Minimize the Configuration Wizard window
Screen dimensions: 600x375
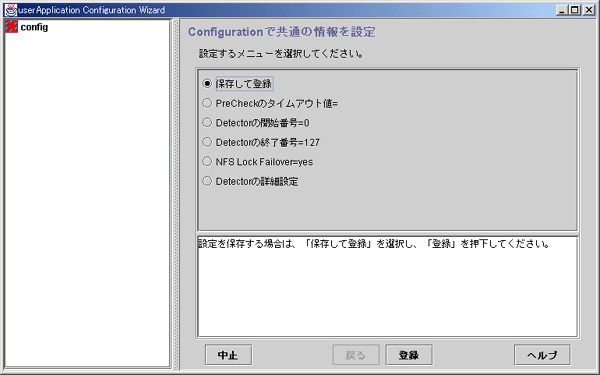562,10
